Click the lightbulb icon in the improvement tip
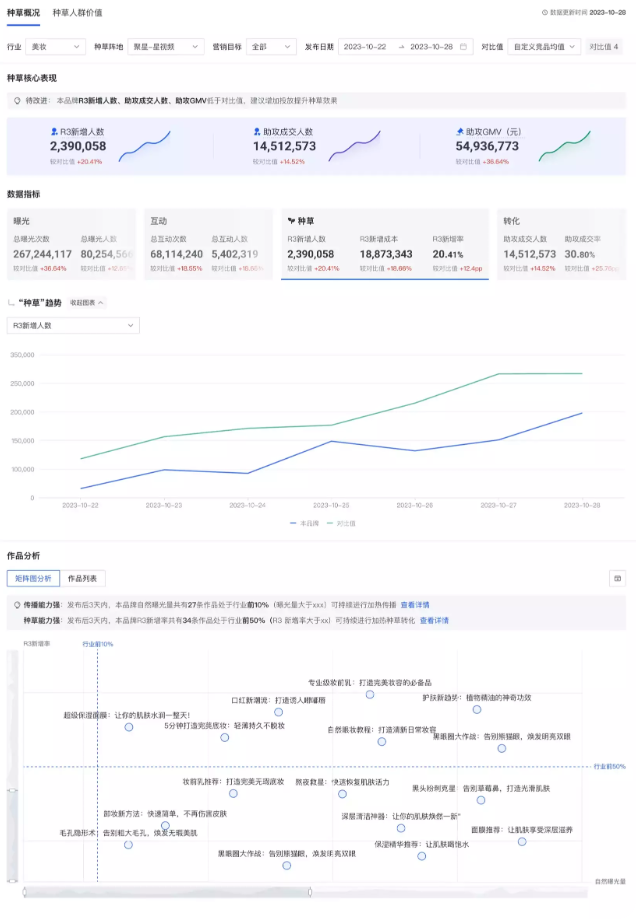 tap(17, 101)
